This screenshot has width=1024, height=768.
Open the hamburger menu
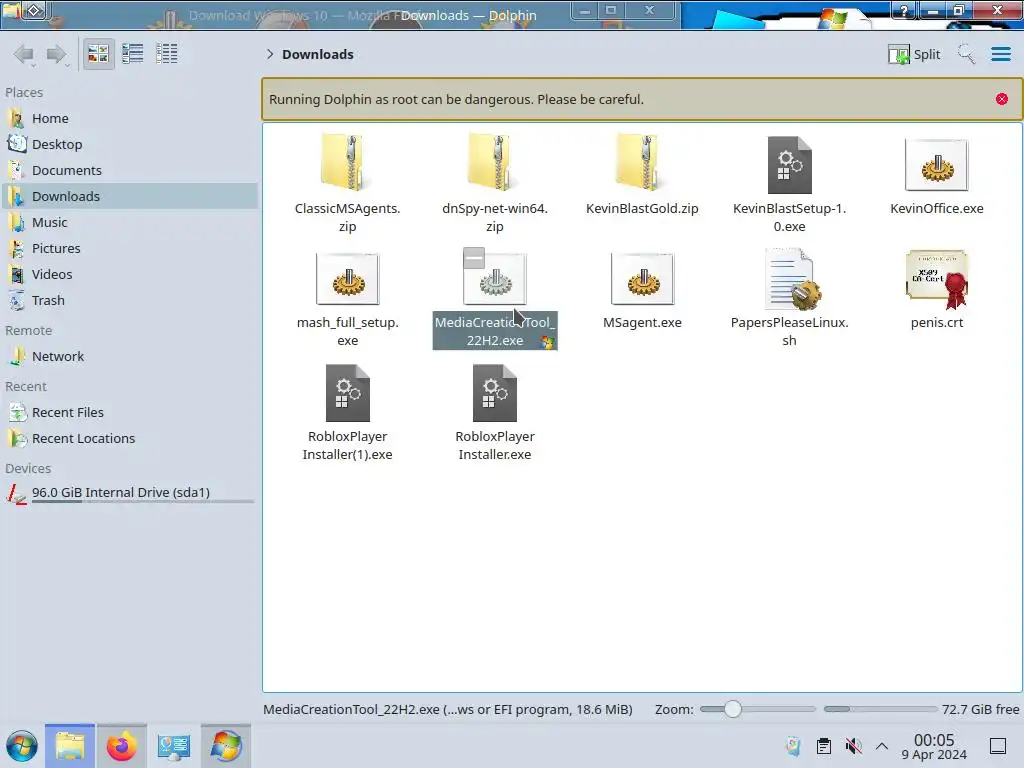[1000, 54]
